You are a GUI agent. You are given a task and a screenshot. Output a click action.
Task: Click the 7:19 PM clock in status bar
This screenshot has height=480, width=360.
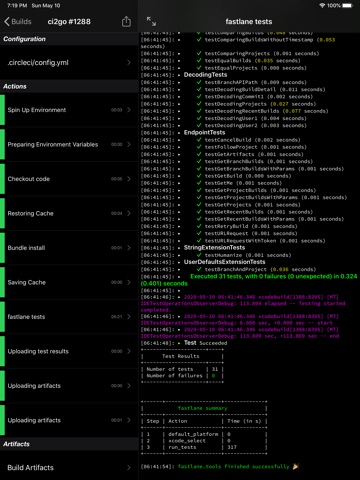[x=17, y=6]
